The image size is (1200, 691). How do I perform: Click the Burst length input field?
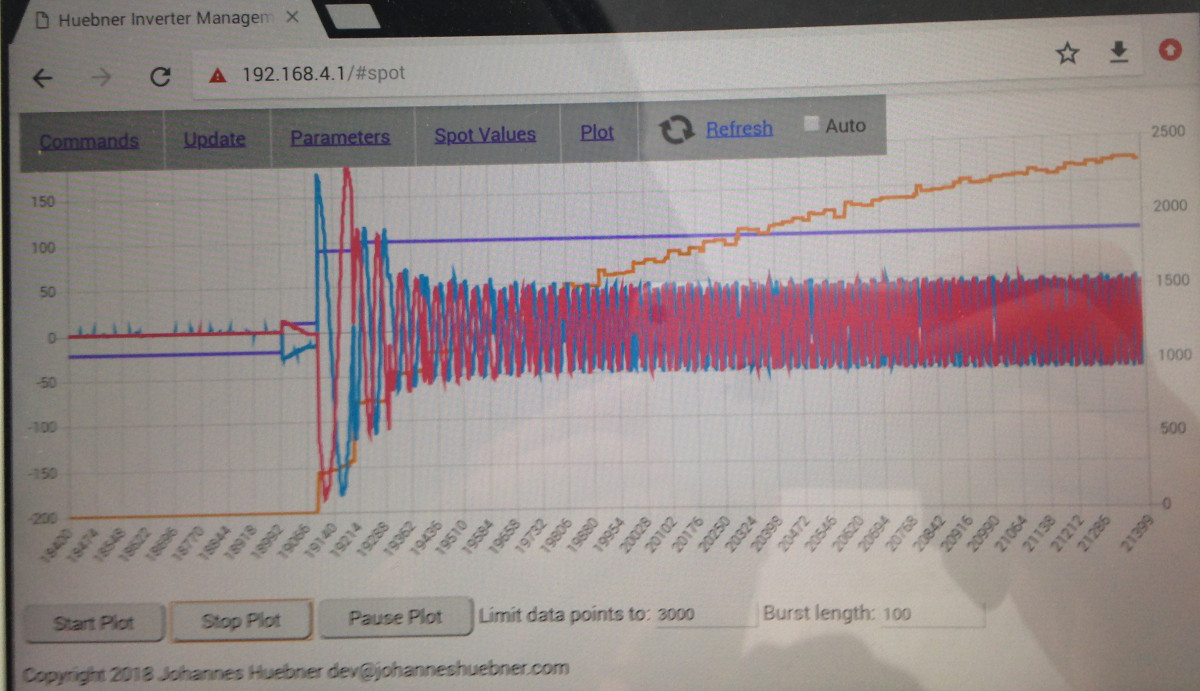click(932, 614)
